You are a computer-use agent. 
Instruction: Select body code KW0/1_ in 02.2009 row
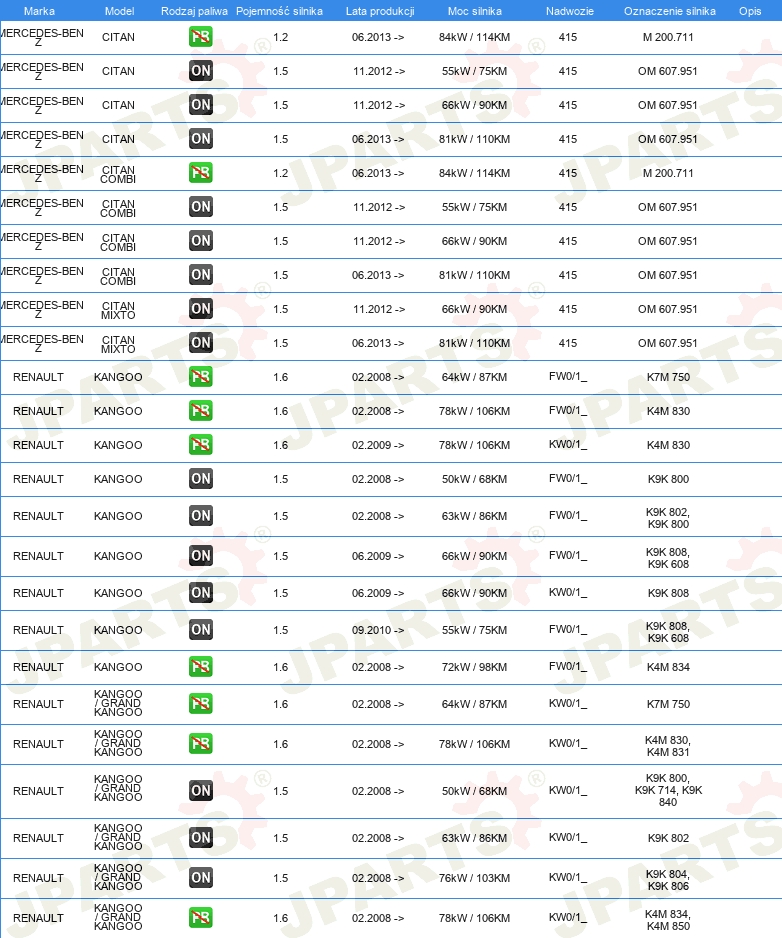[568, 445]
